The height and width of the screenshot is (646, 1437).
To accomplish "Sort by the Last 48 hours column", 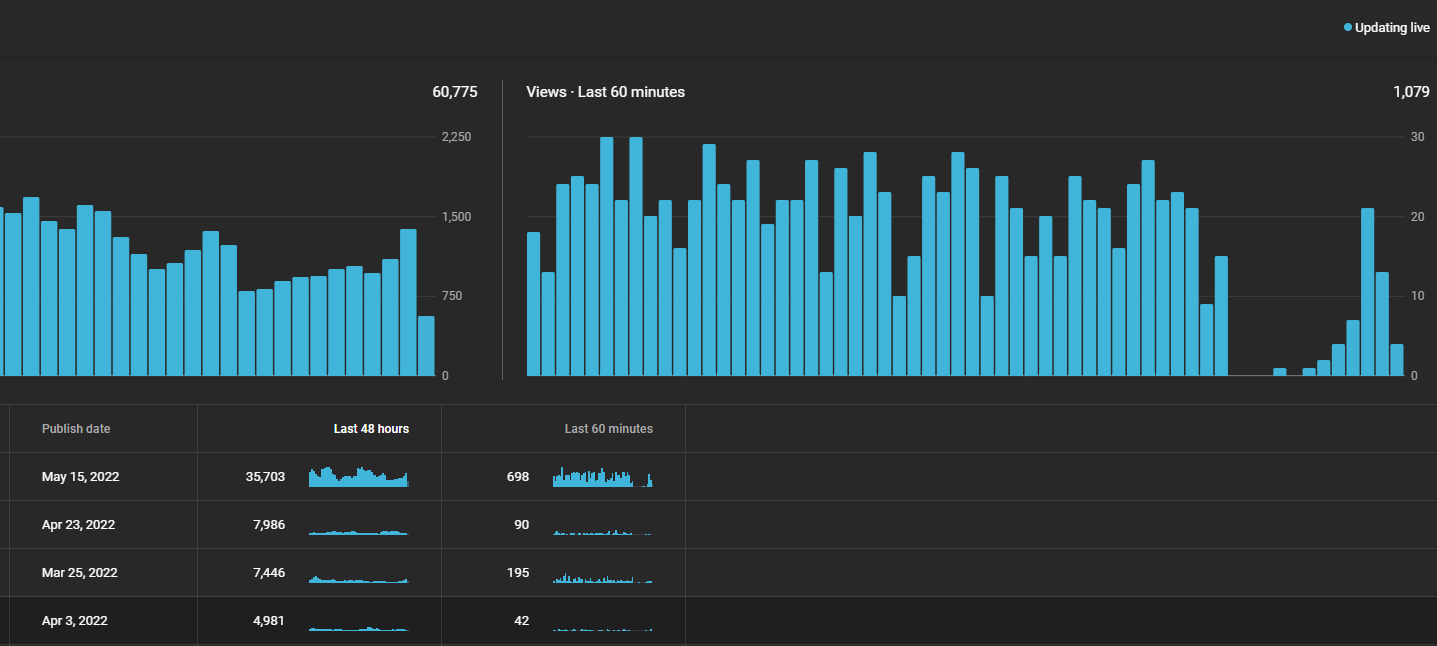I will point(371,428).
